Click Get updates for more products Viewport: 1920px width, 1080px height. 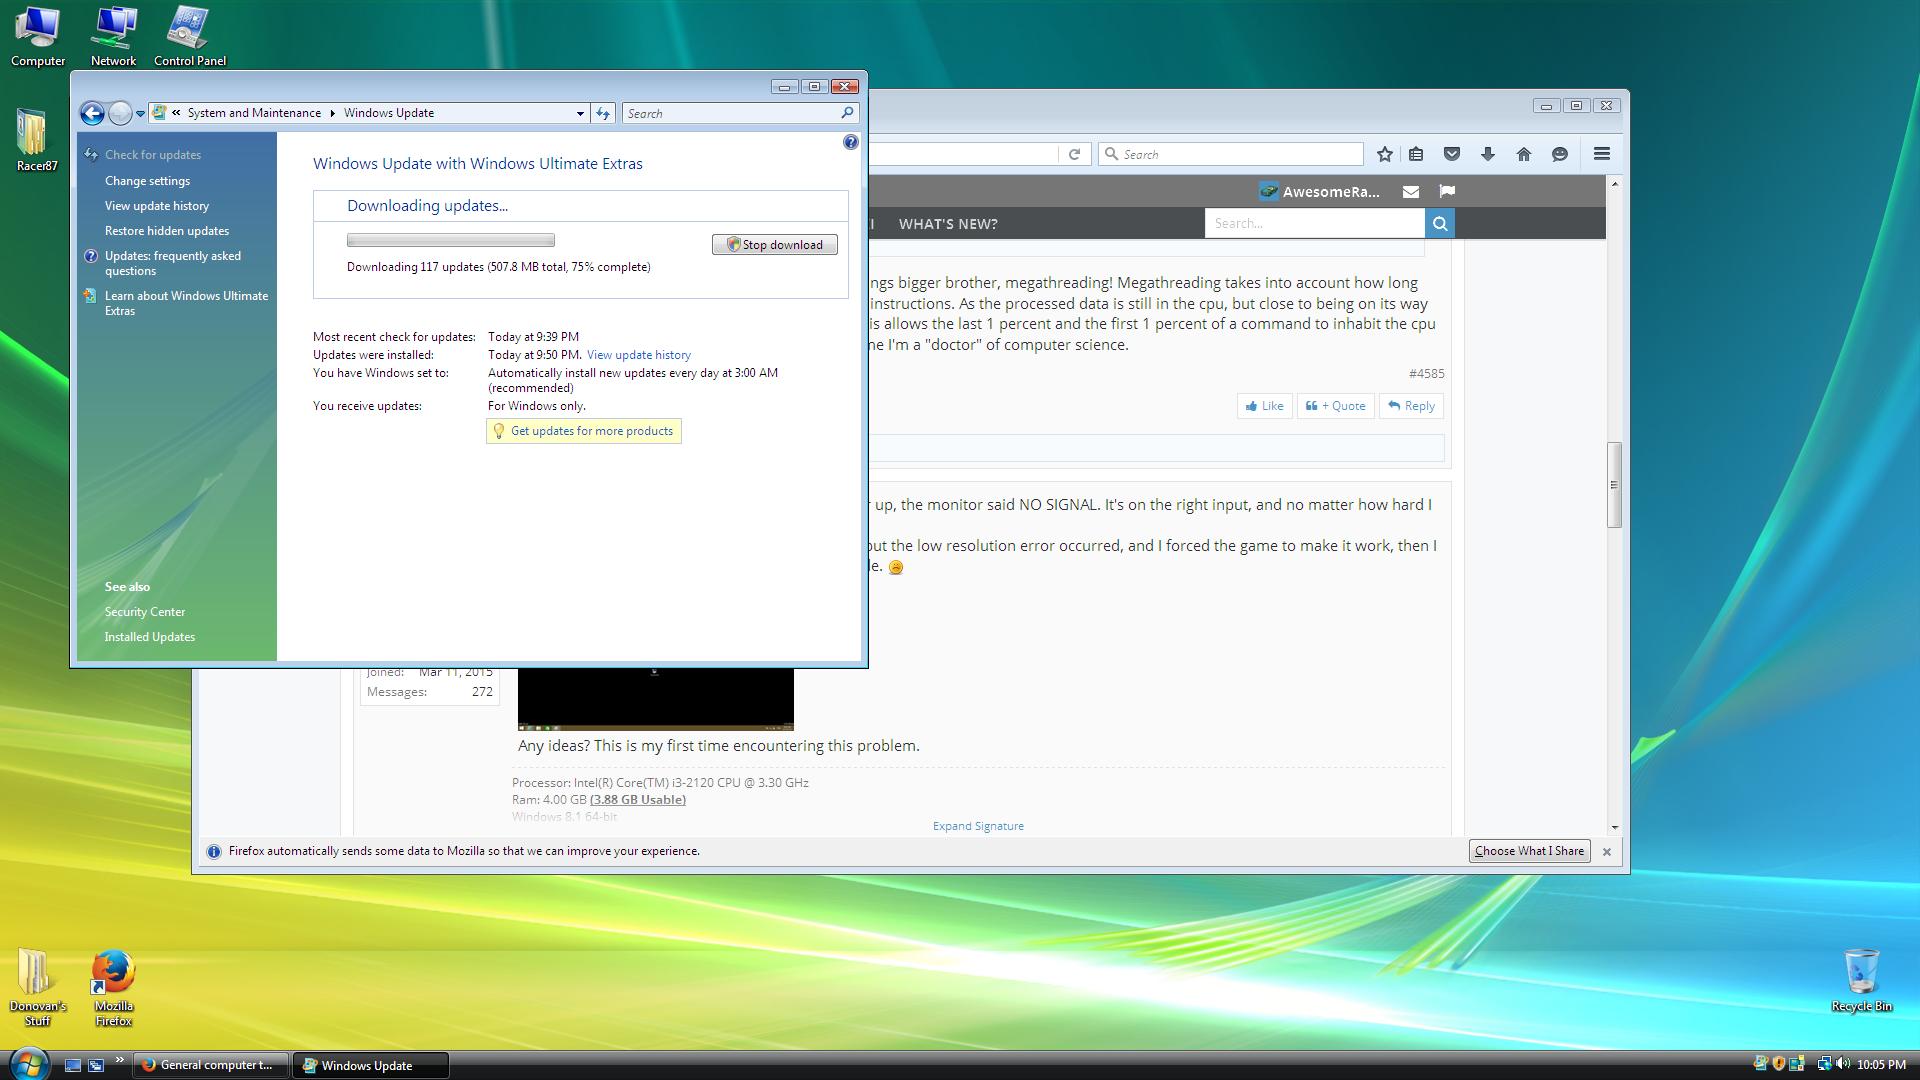[x=591, y=431]
